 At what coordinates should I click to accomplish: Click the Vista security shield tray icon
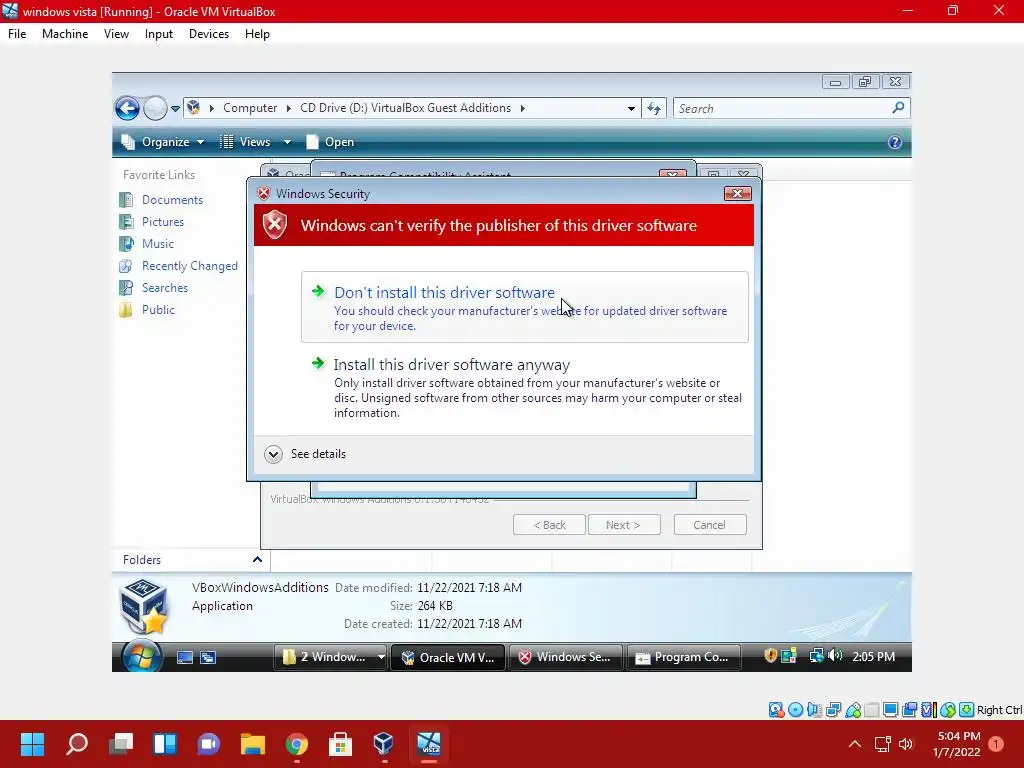(x=771, y=656)
